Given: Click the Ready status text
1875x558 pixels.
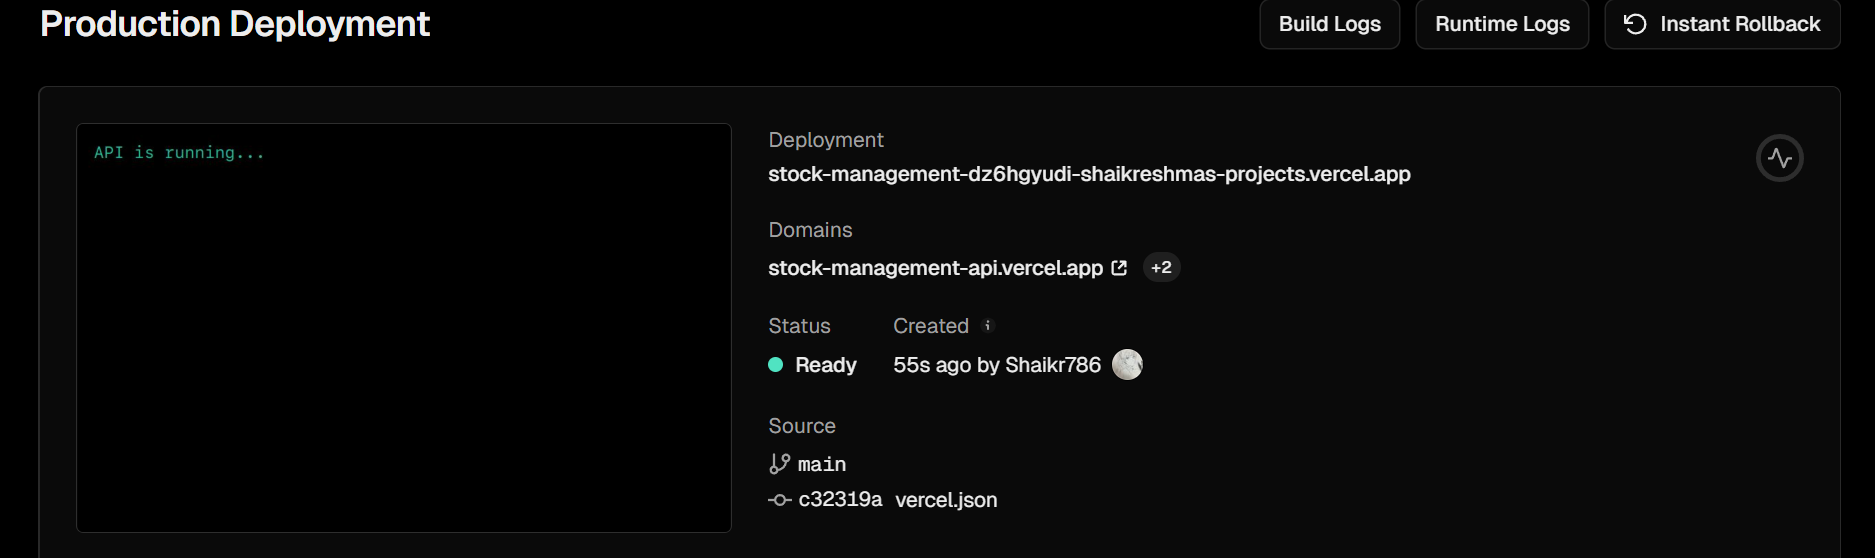Looking at the screenshot, I should (x=826, y=365).
